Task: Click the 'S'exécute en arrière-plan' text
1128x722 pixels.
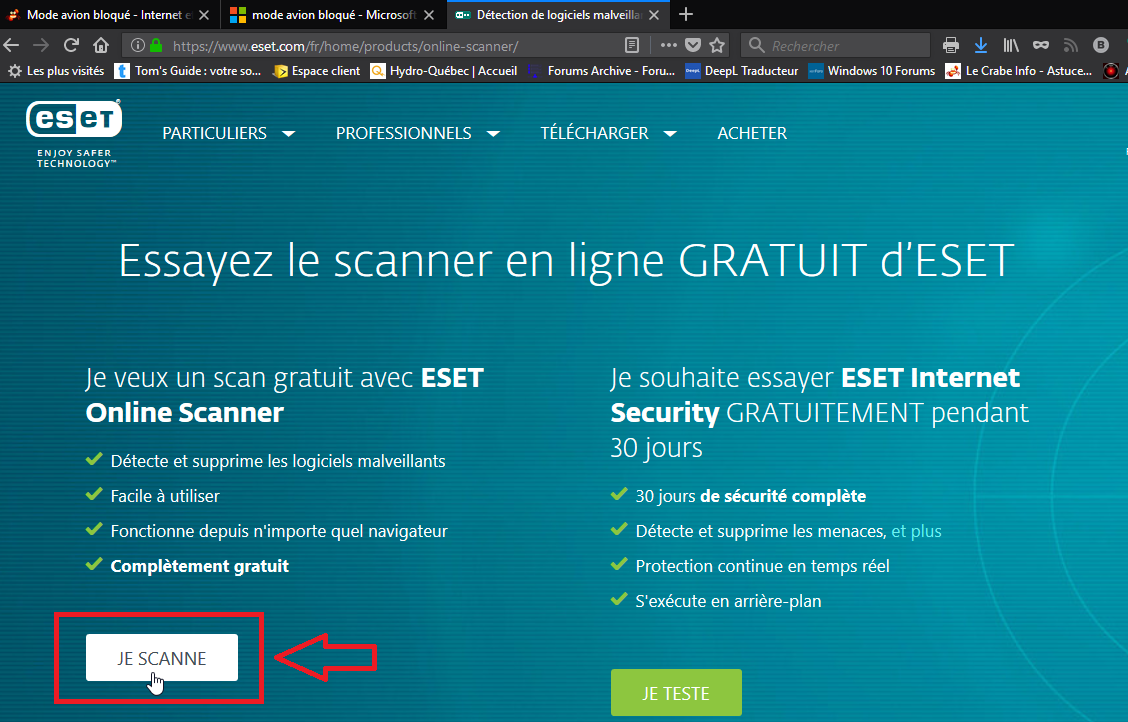Action: pyautogui.click(x=728, y=600)
